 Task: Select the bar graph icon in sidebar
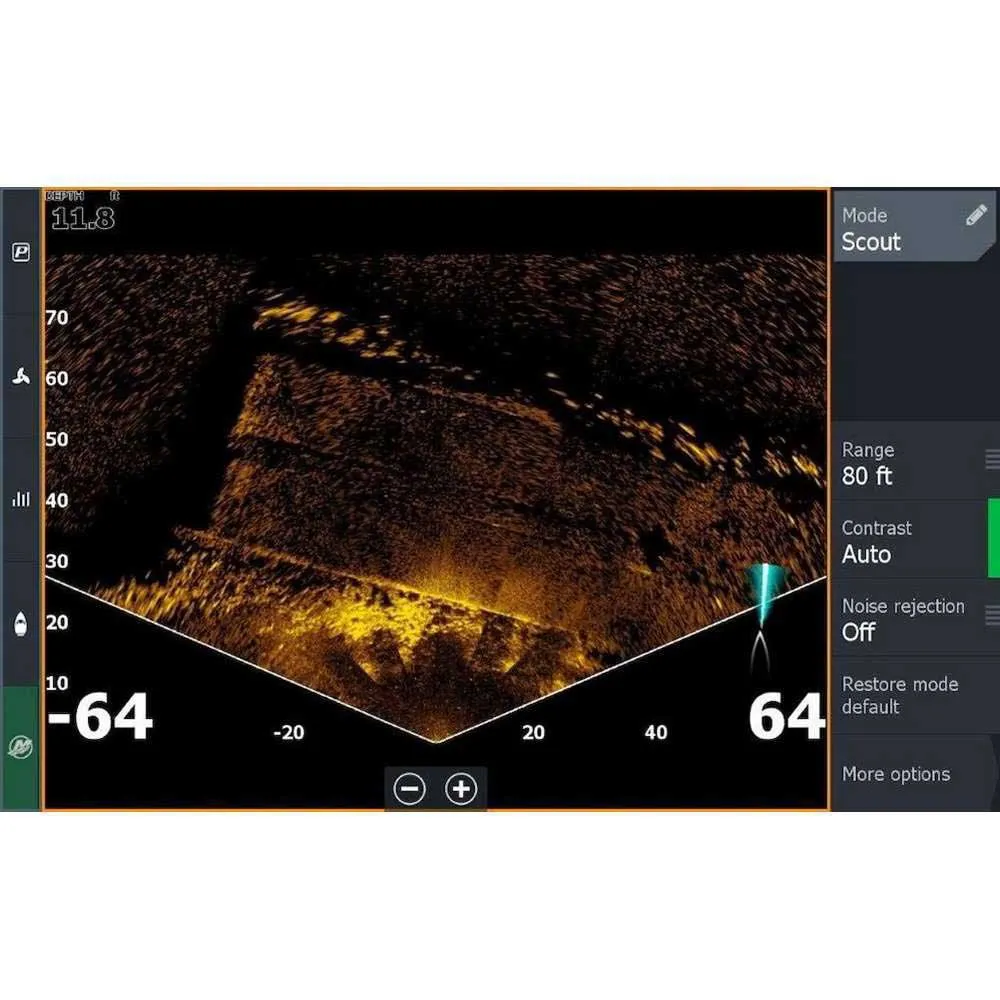coord(20,499)
